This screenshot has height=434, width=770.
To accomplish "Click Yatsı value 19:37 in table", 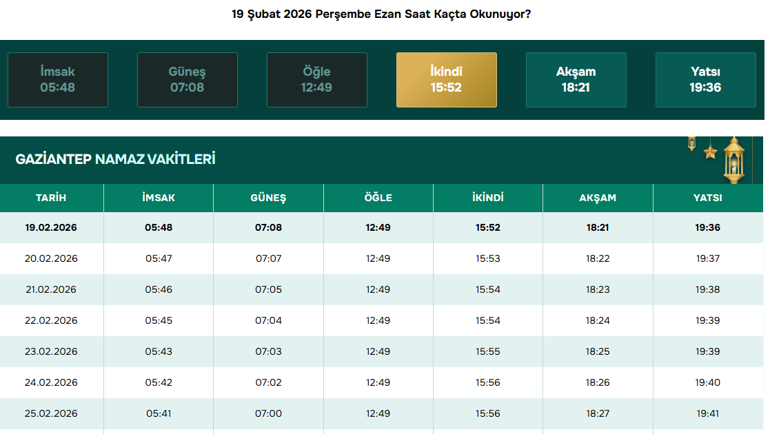I will 708,258.
